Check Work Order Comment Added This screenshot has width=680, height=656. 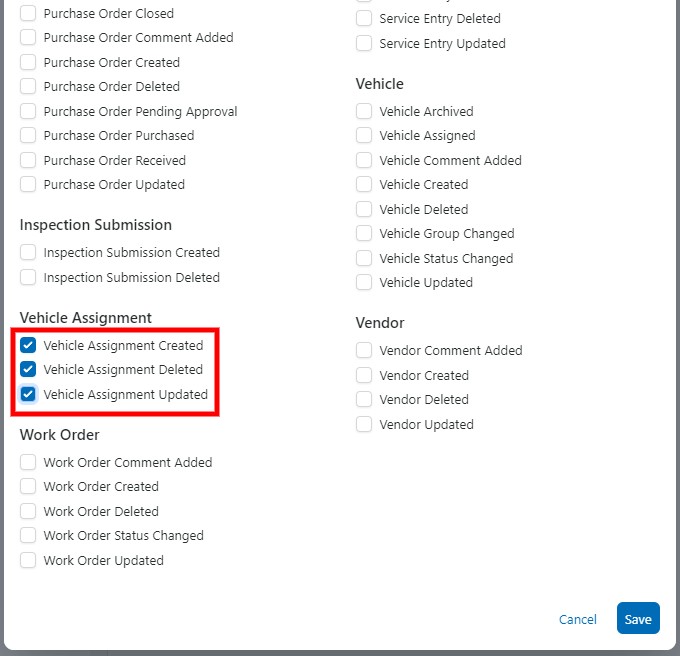point(28,462)
